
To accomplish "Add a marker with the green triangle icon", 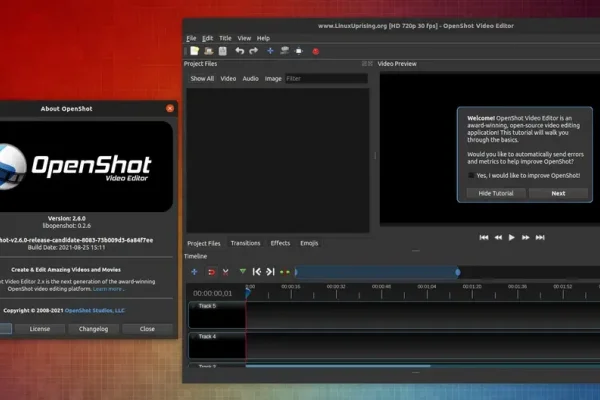I will pos(243,272).
